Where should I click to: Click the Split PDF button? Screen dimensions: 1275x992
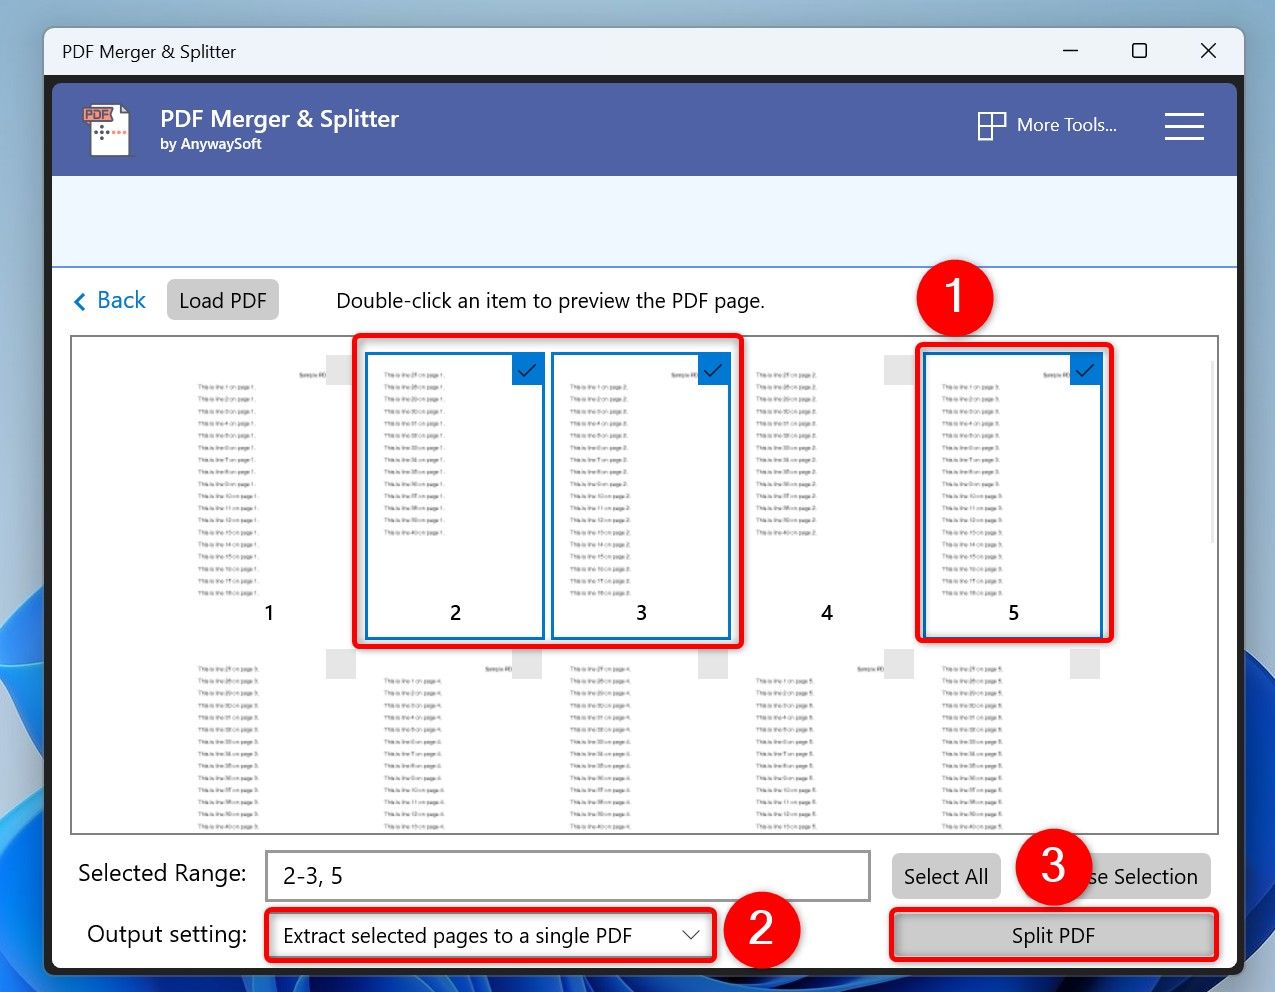coord(1053,936)
